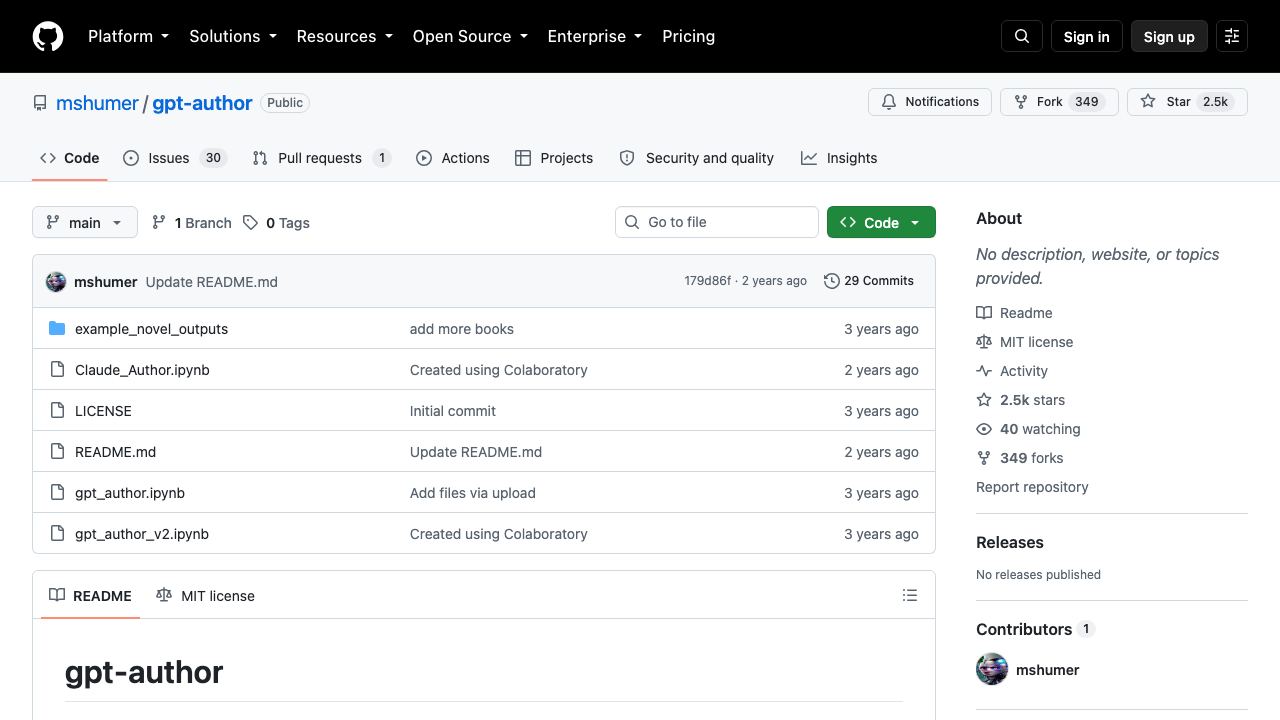Viewport: 1280px width, 720px height.
Task: Switch to the Projects tab
Action: pyautogui.click(x=554, y=158)
